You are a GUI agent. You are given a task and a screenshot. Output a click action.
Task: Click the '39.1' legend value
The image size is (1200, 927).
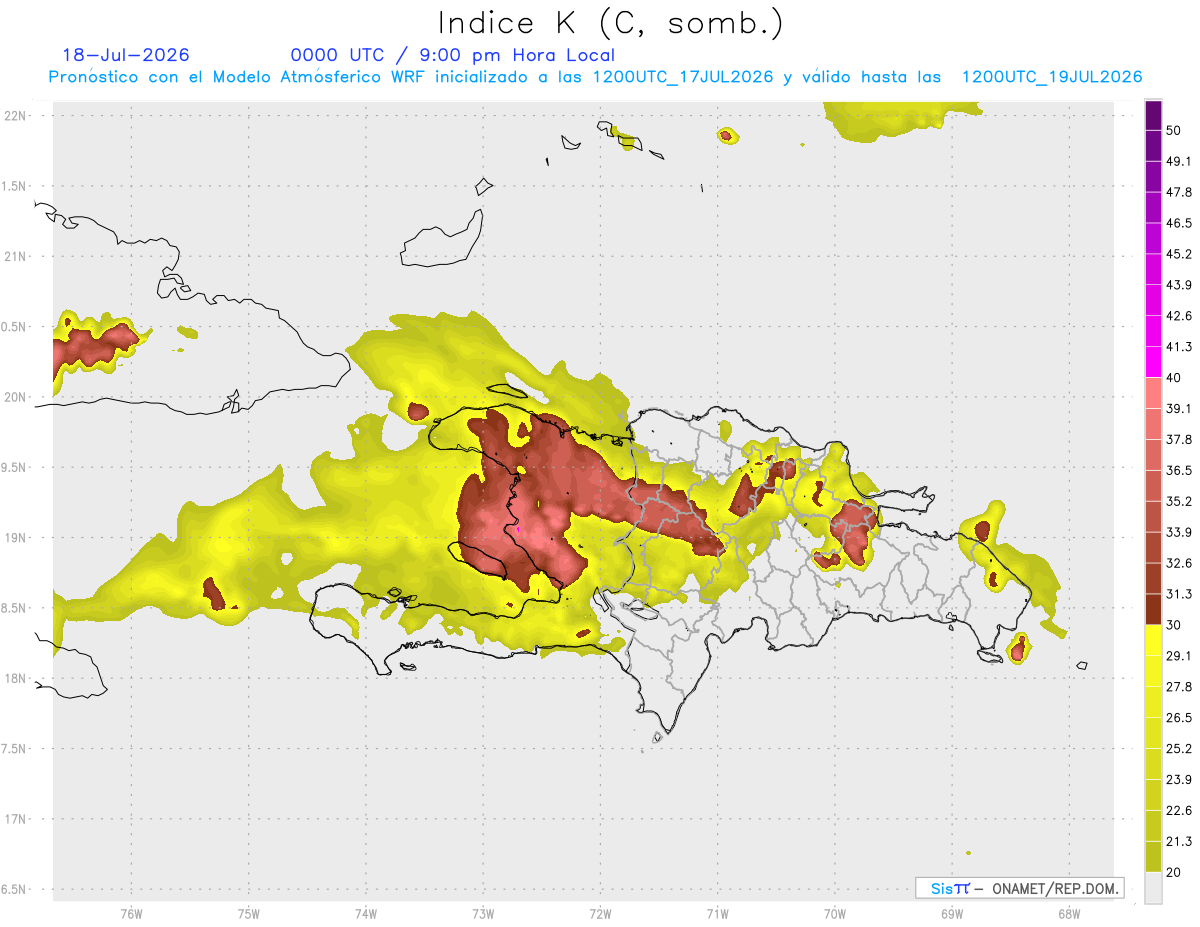1179,408
